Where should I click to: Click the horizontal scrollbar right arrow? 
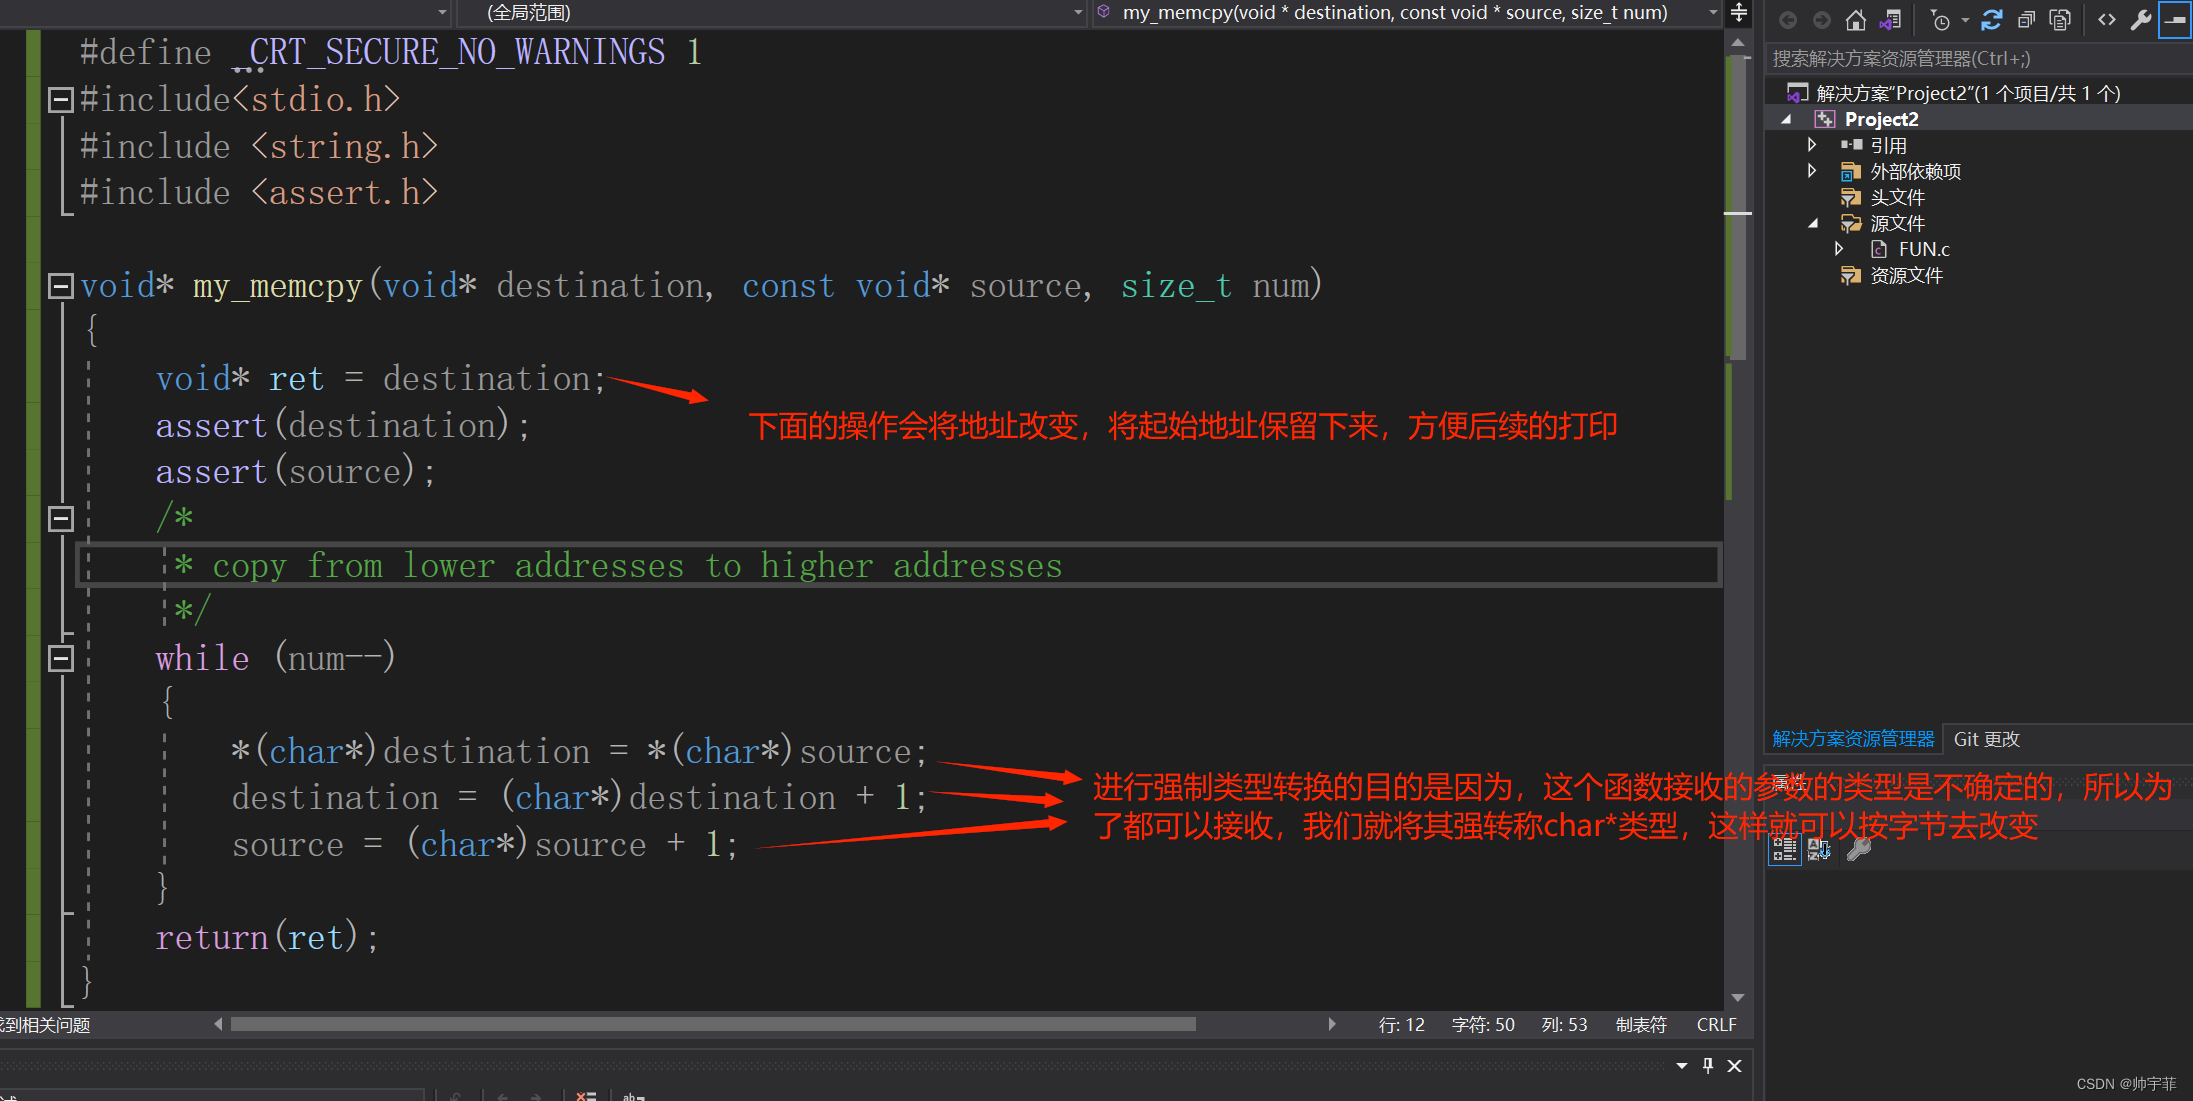(x=1332, y=1025)
